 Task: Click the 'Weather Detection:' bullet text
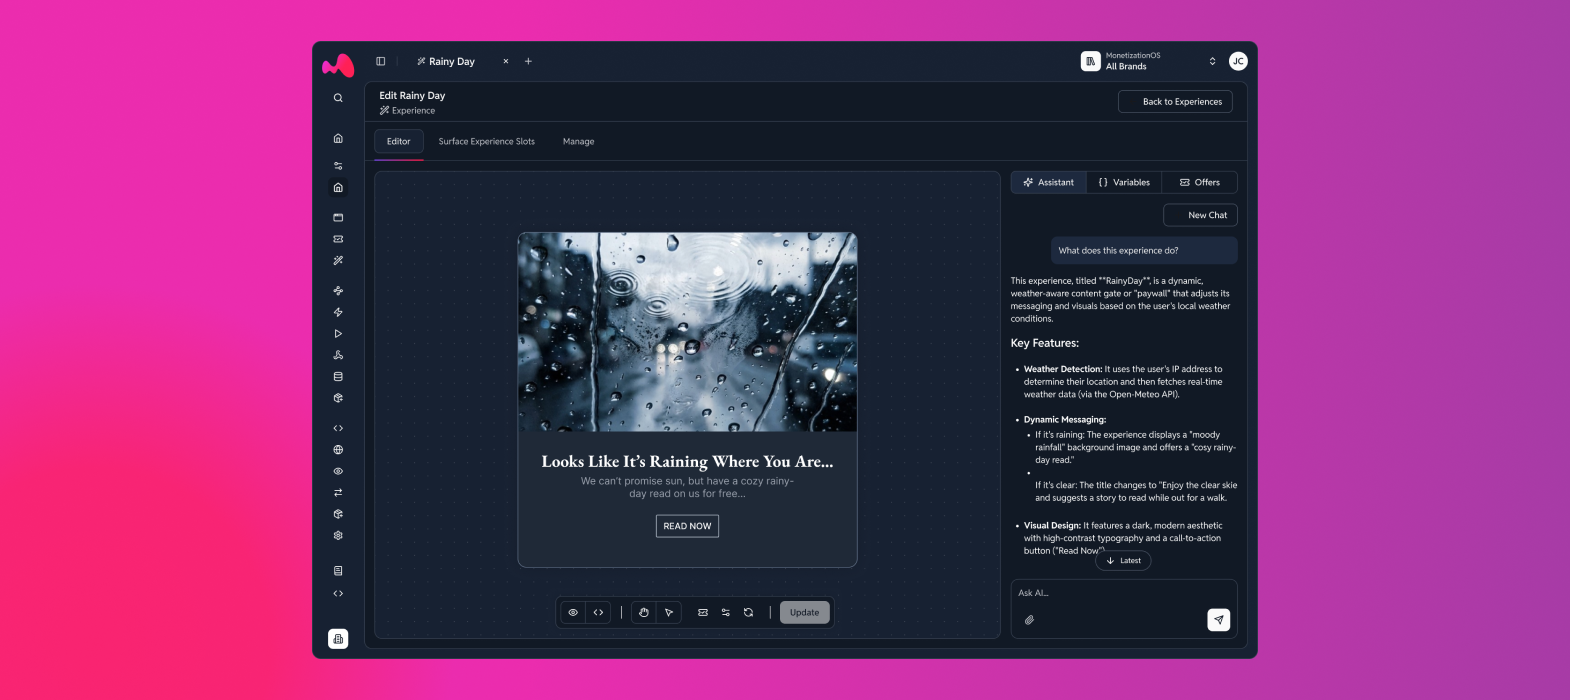(x=1063, y=369)
